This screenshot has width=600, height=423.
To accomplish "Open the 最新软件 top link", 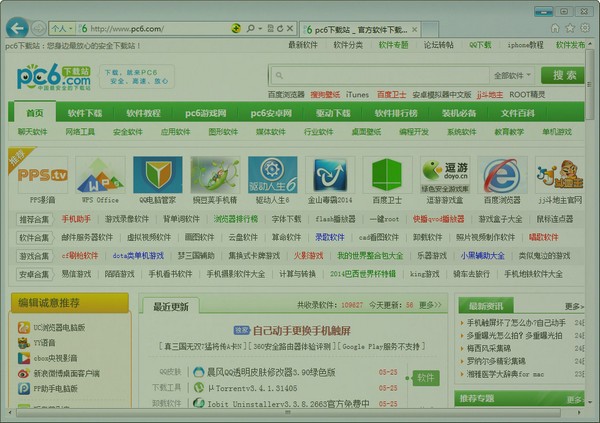I will coord(303,45).
